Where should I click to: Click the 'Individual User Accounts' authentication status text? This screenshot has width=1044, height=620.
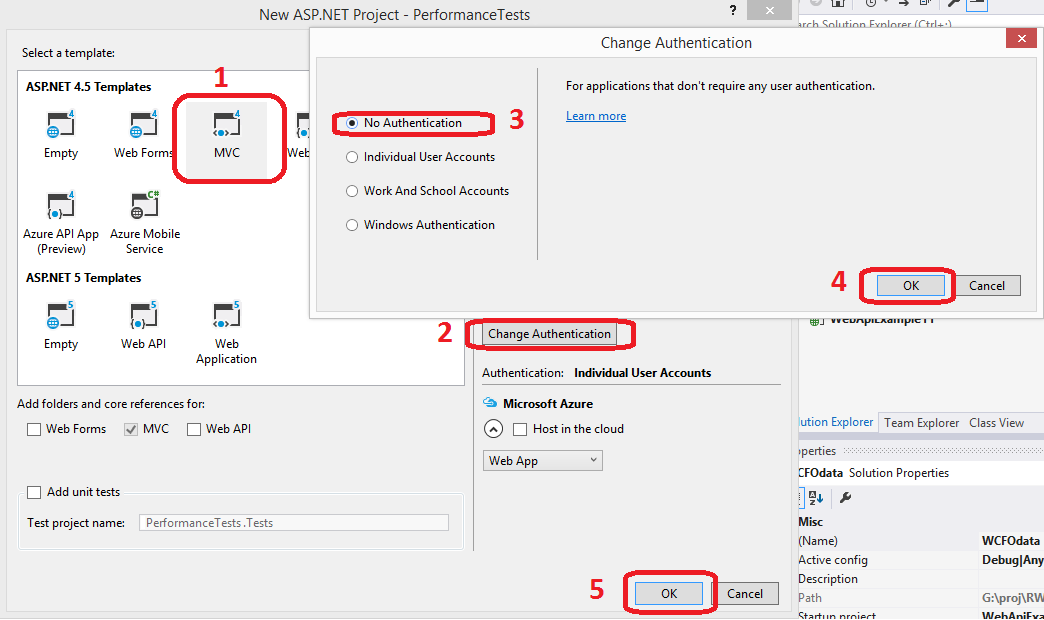[643, 373]
